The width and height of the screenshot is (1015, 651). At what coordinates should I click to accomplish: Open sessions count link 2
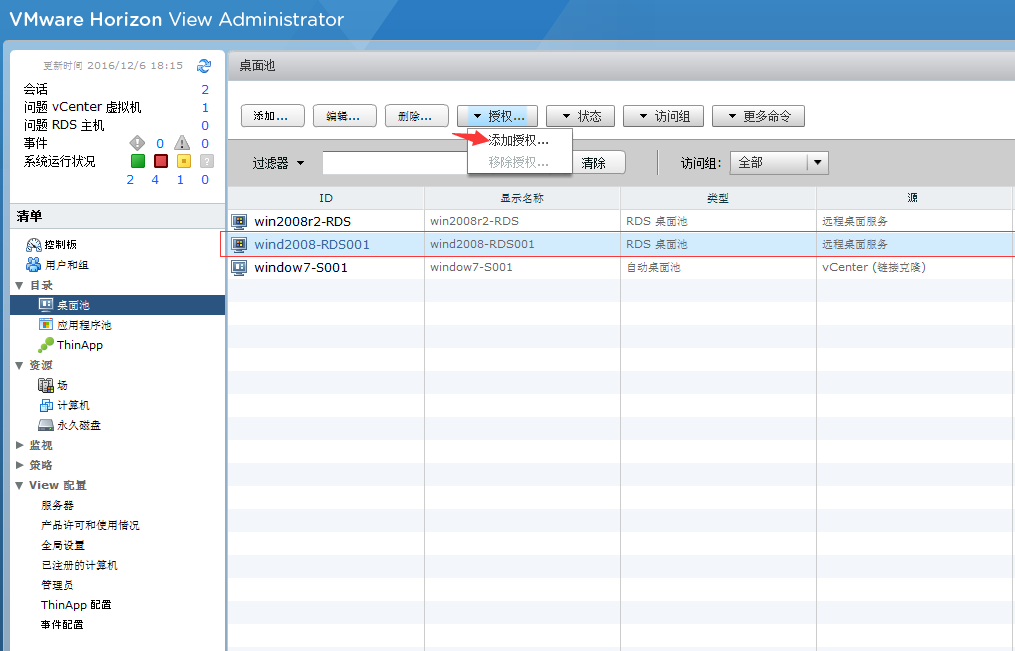[x=205, y=89]
